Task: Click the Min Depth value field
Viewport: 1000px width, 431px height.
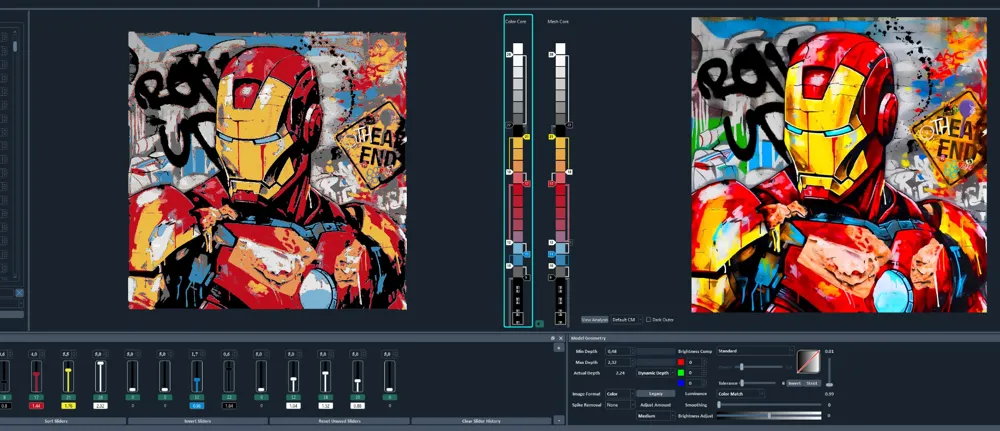Action: [619, 351]
